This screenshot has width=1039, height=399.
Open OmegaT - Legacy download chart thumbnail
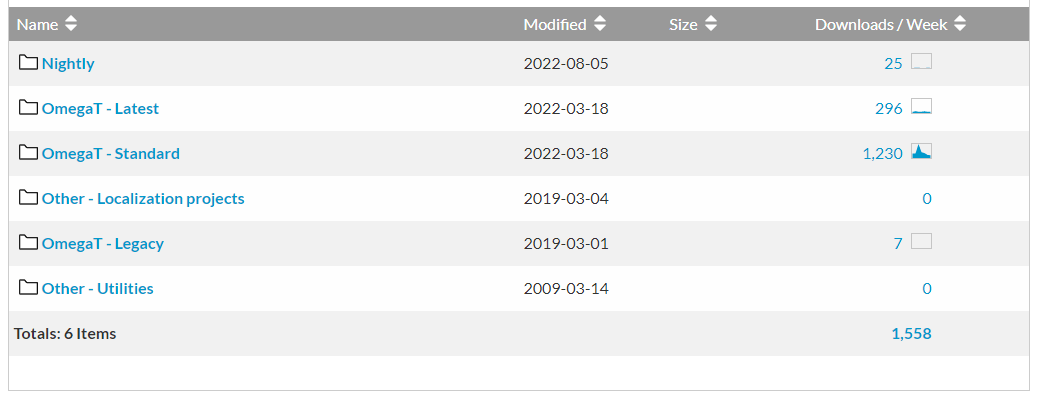[921, 242]
